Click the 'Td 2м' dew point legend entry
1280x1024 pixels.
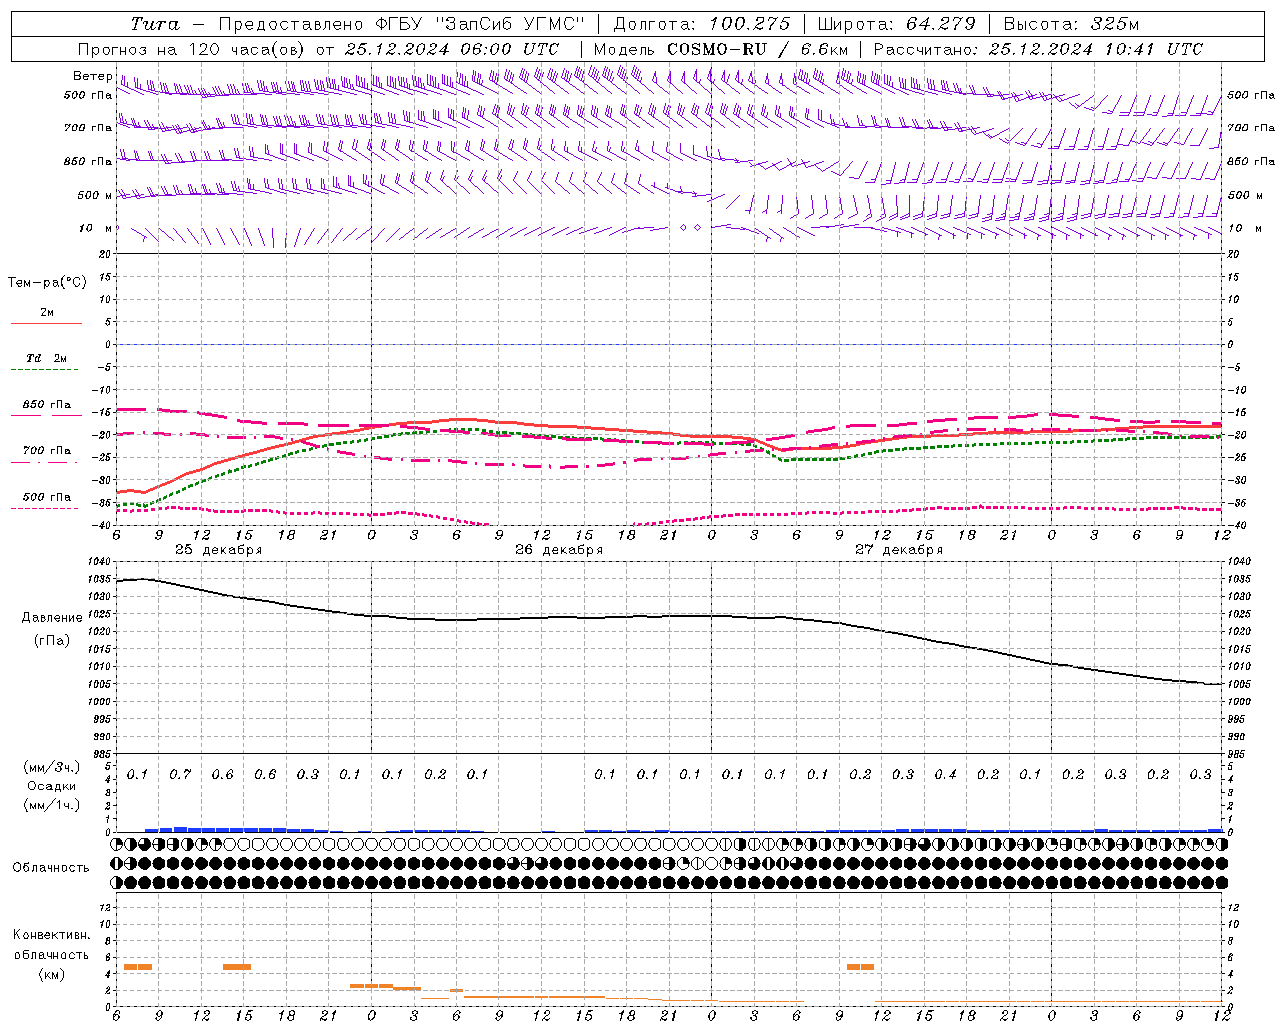[47, 358]
